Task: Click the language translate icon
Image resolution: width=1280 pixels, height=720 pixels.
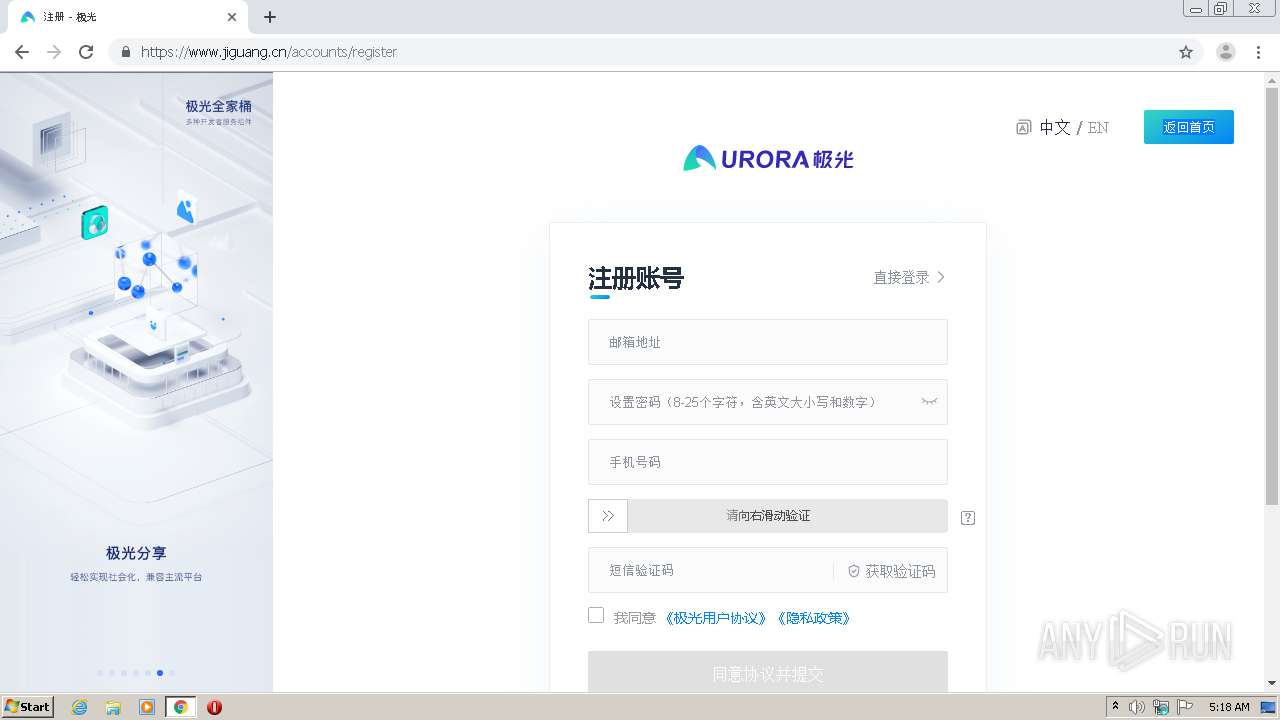Action: [x=1023, y=127]
